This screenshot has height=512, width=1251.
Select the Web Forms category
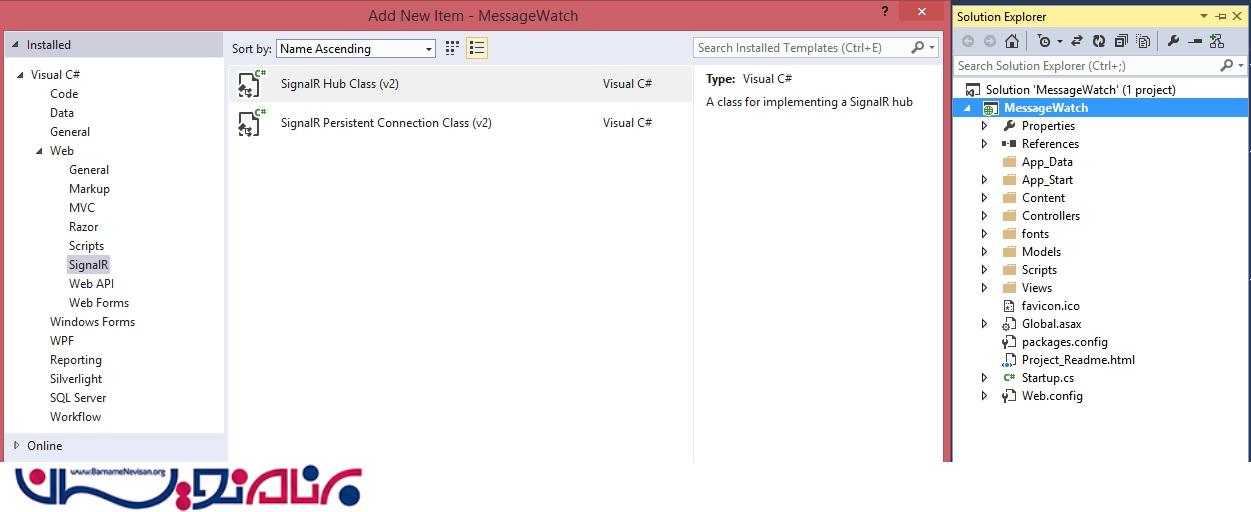click(x=99, y=303)
